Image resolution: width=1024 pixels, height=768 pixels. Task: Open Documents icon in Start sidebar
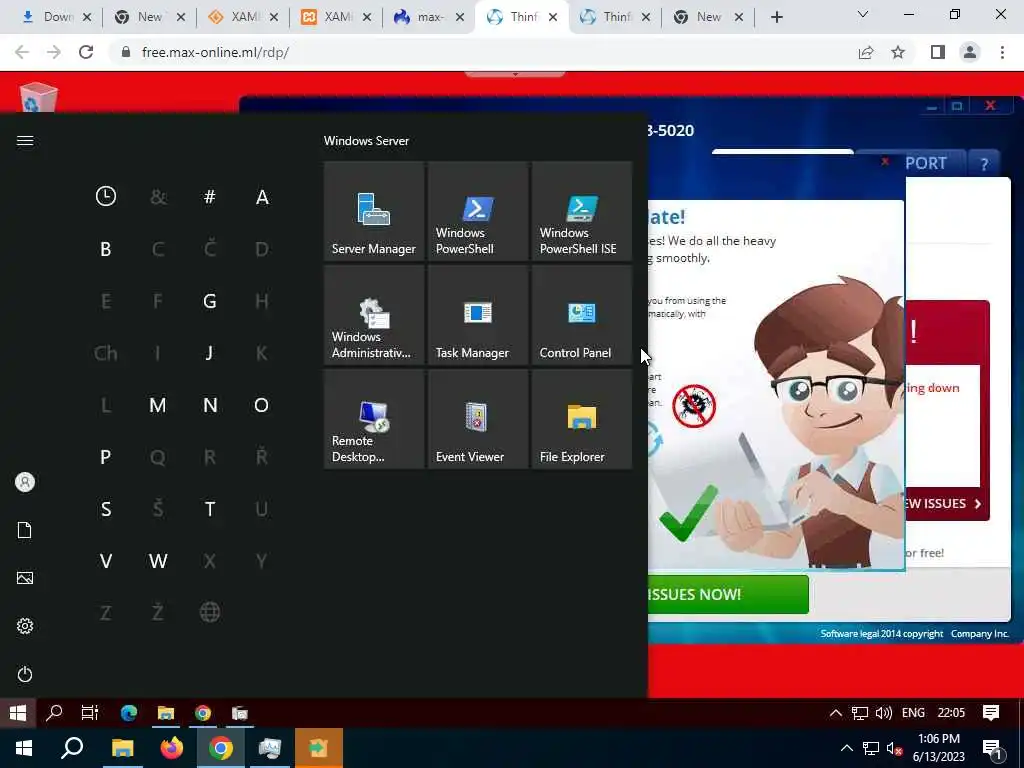pos(25,530)
